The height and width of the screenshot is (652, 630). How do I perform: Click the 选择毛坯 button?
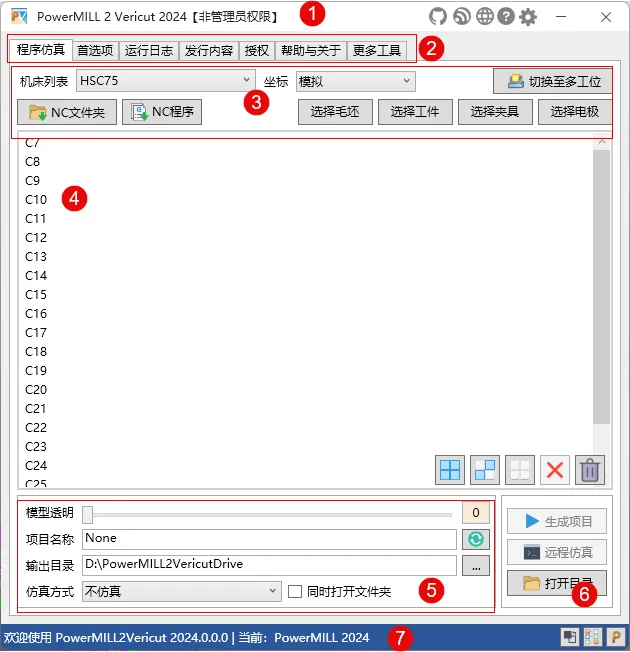[335, 112]
